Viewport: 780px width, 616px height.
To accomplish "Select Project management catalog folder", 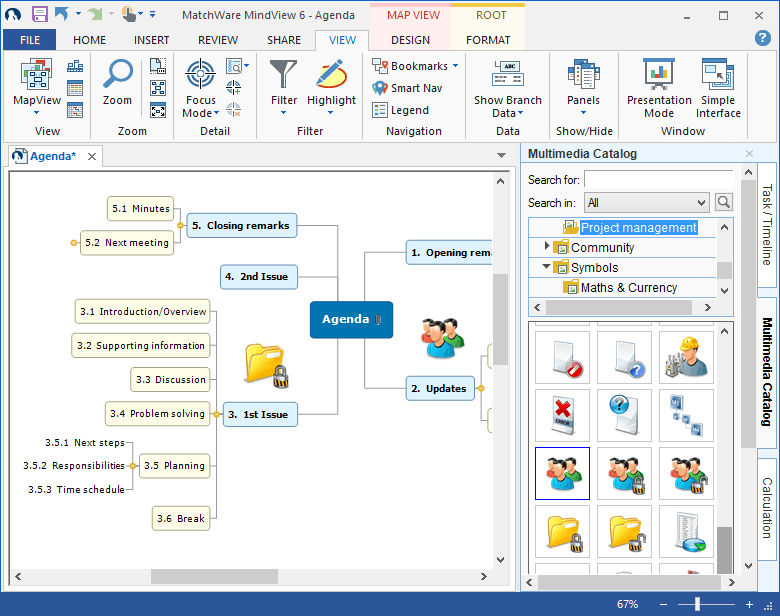I will 639,227.
